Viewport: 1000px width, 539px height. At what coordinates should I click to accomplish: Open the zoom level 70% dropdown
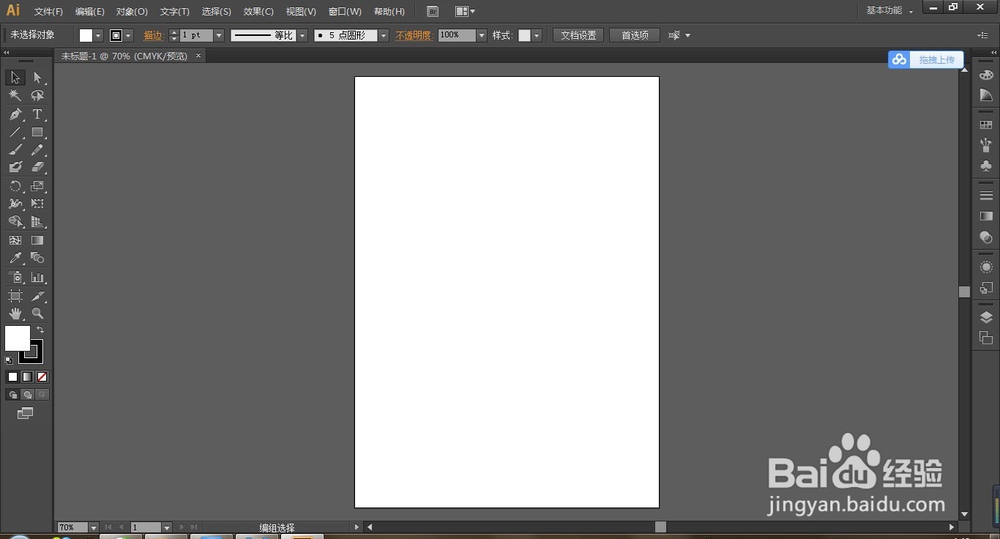pyautogui.click(x=94, y=528)
